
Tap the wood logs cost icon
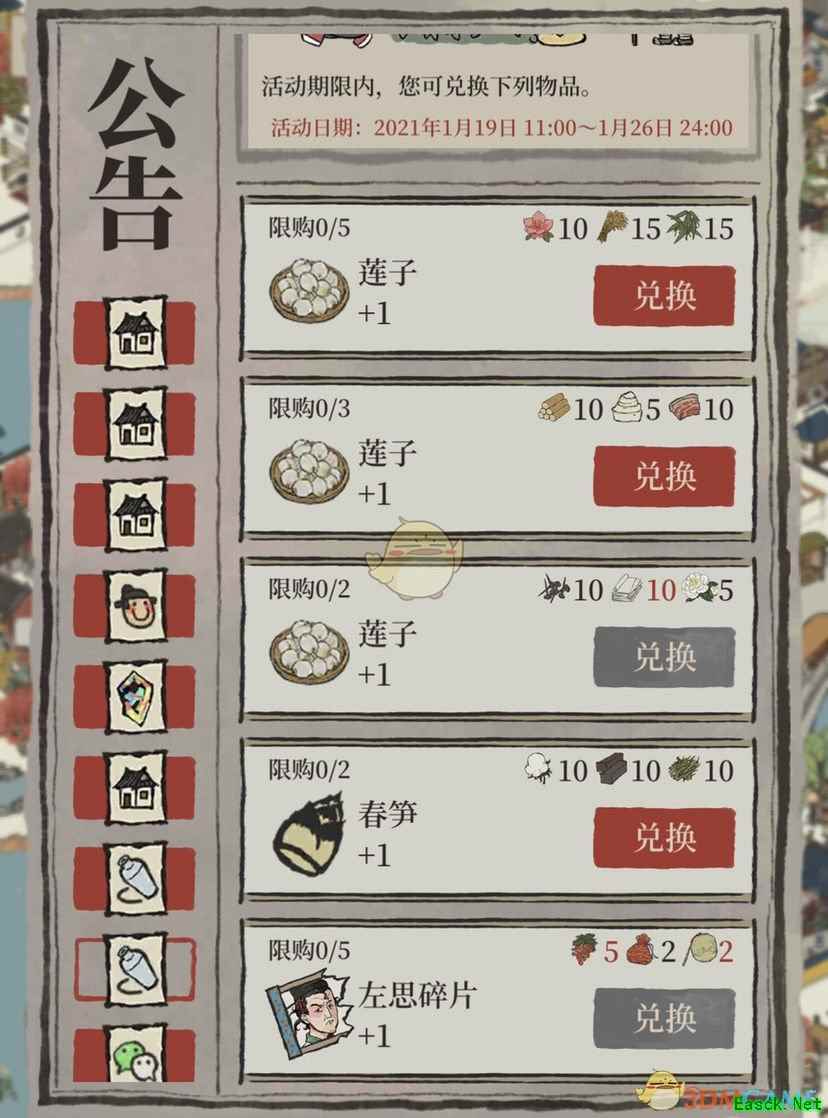[x=554, y=408]
